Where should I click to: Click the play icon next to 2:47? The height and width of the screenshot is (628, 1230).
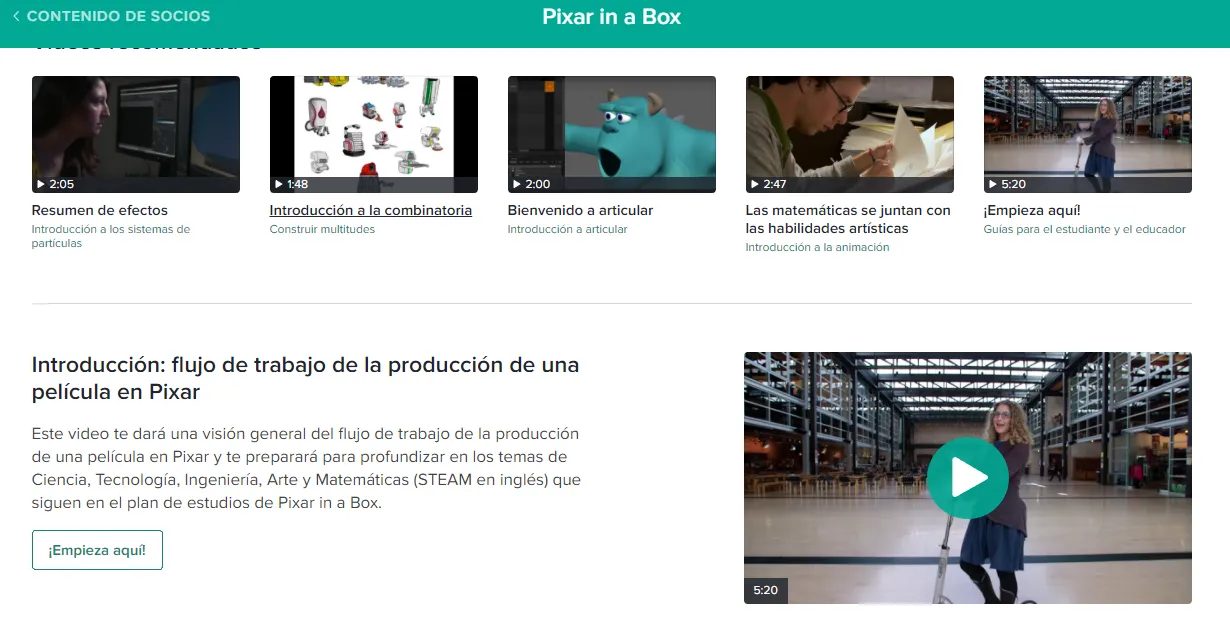(755, 184)
